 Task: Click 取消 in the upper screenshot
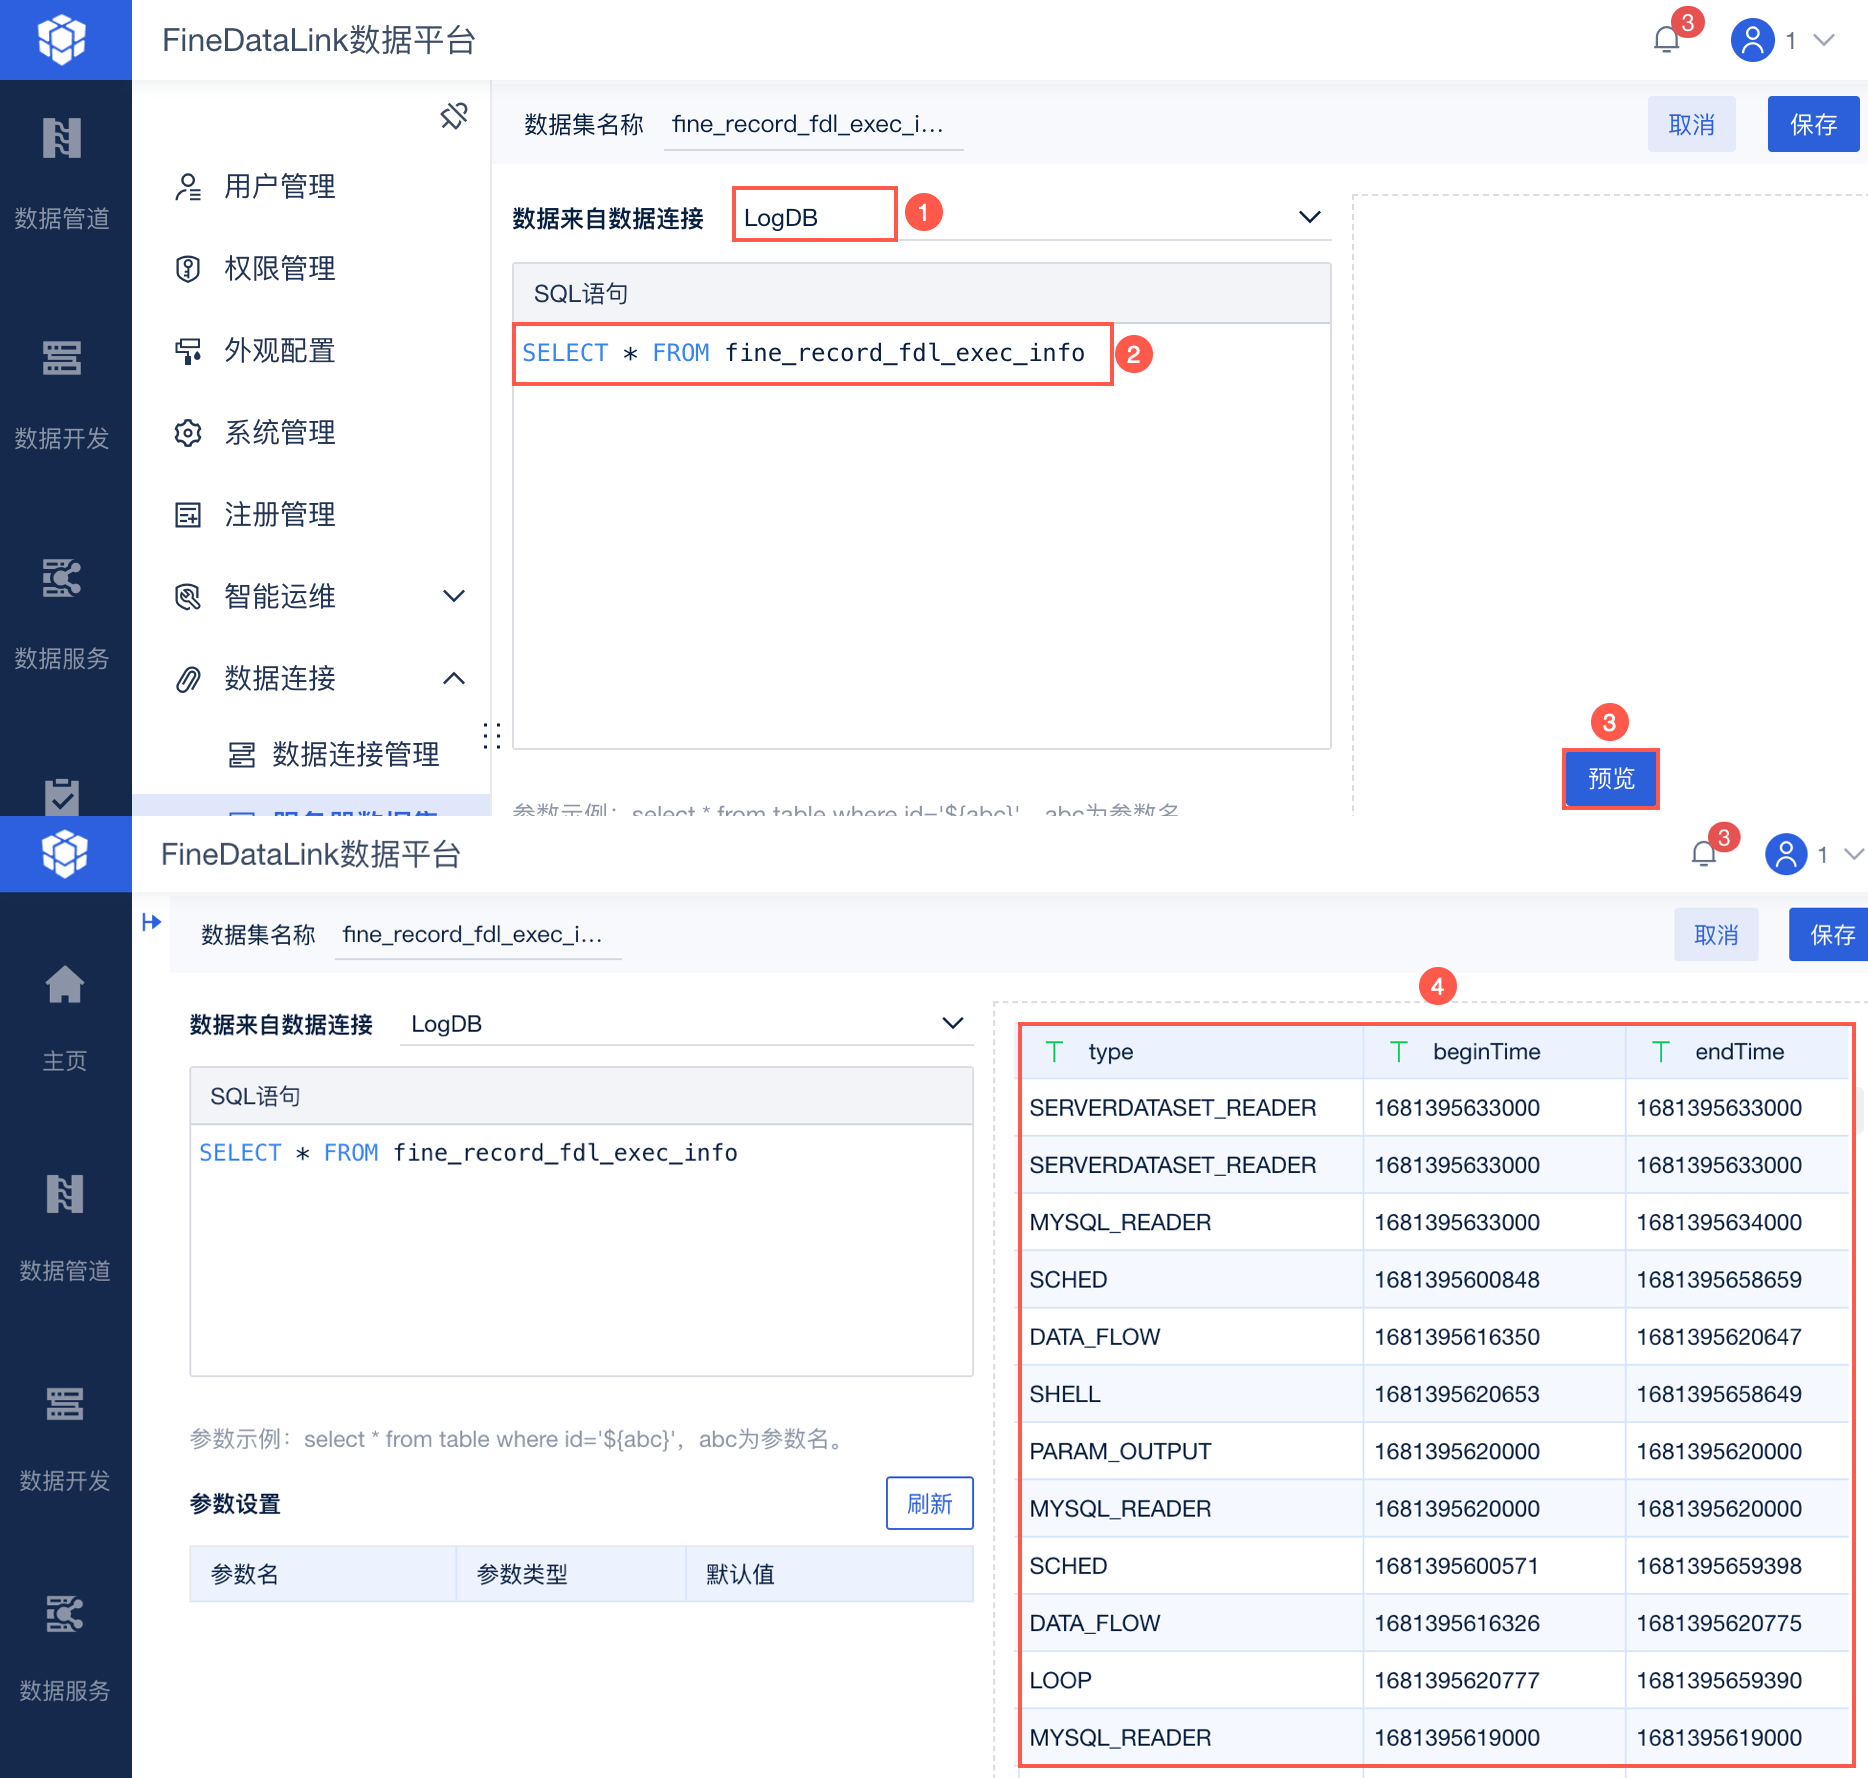point(1692,124)
